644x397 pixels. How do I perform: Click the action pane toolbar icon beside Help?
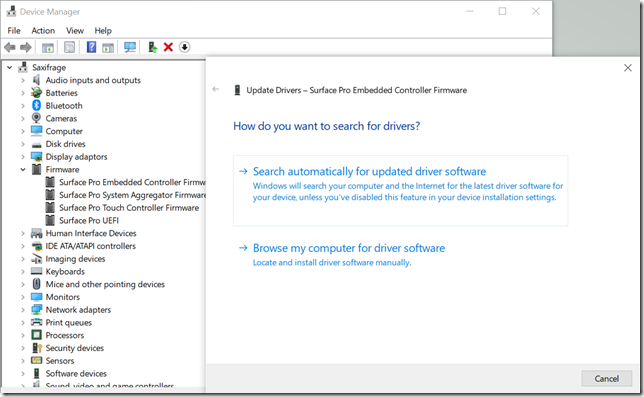pyautogui.click(x=108, y=47)
